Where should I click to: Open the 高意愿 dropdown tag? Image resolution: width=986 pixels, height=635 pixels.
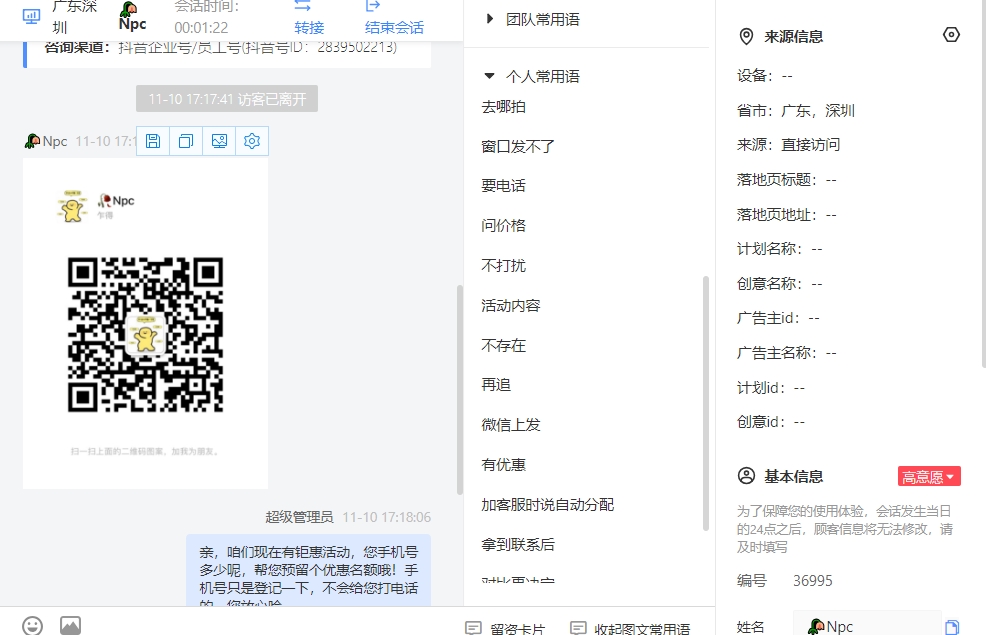point(929,477)
